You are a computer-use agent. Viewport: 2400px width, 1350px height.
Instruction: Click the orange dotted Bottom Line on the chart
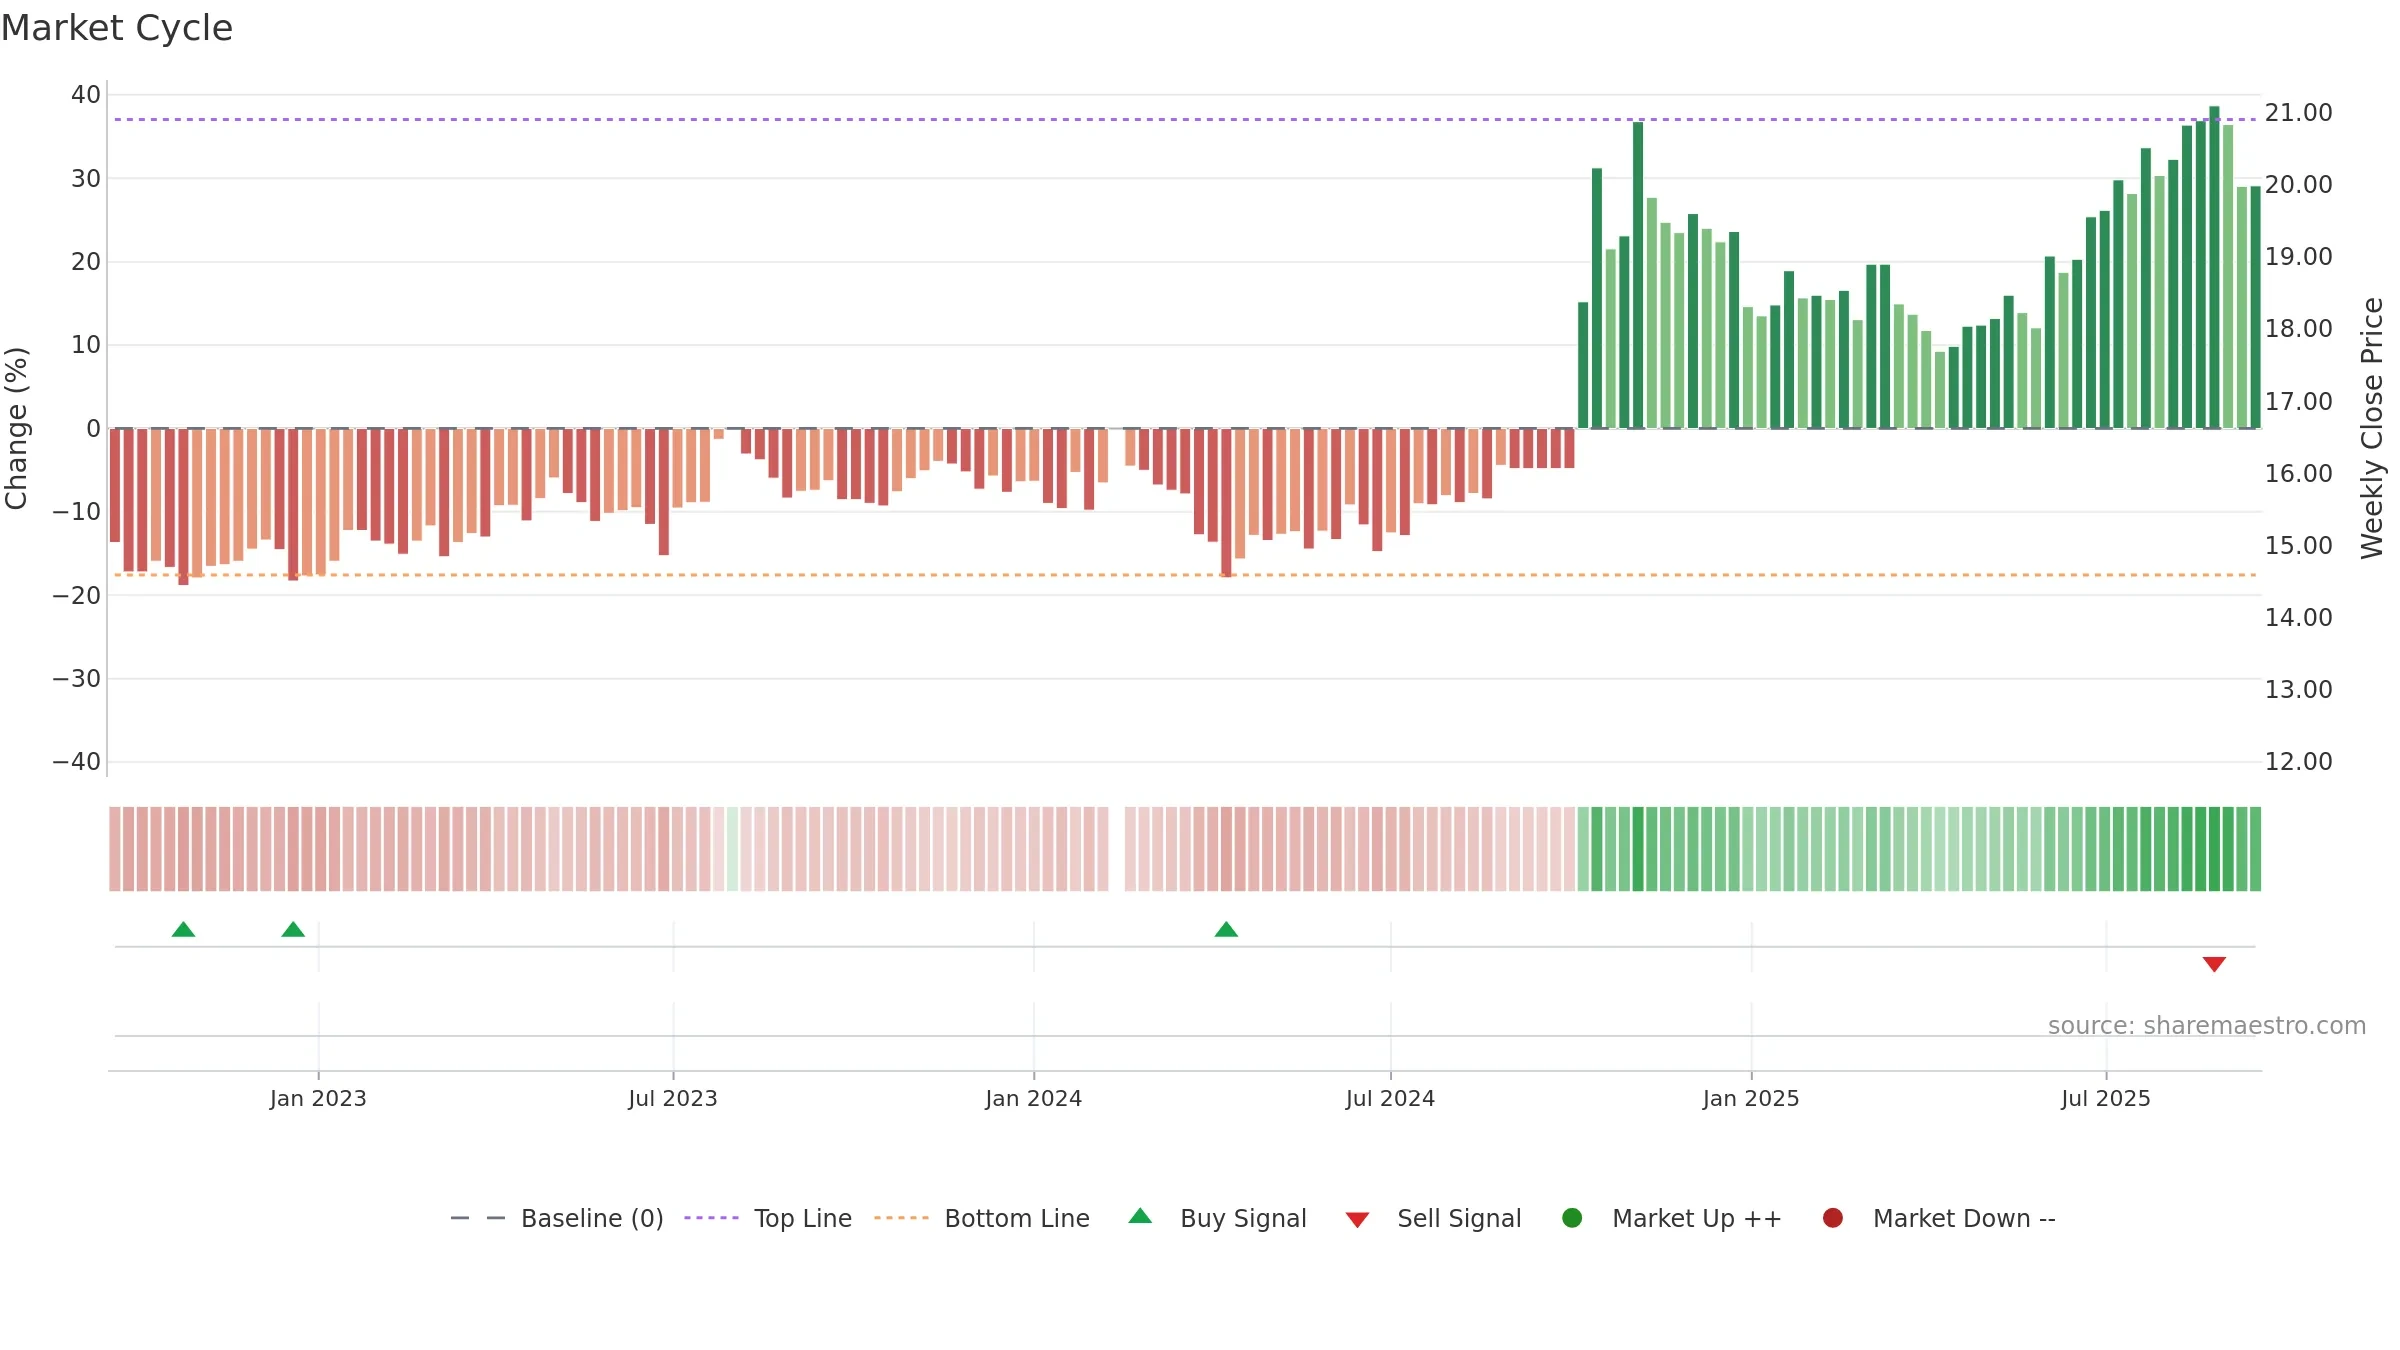(1185, 575)
